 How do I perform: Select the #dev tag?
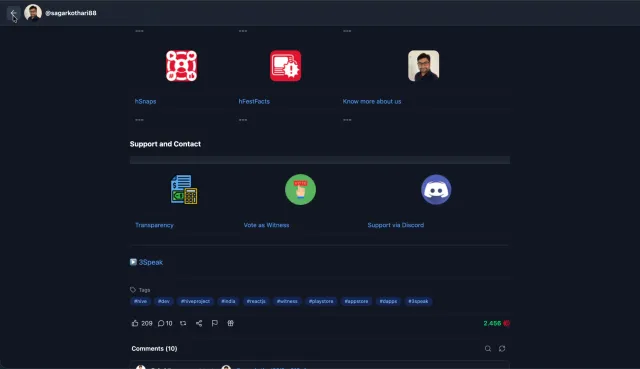click(x=164, y=301)
